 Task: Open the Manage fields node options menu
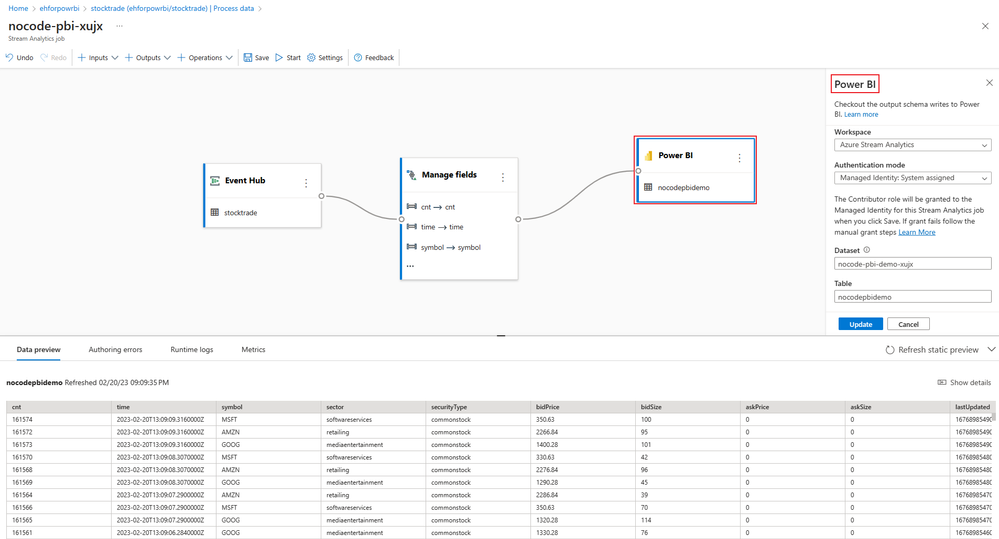[x=503, y=177]
